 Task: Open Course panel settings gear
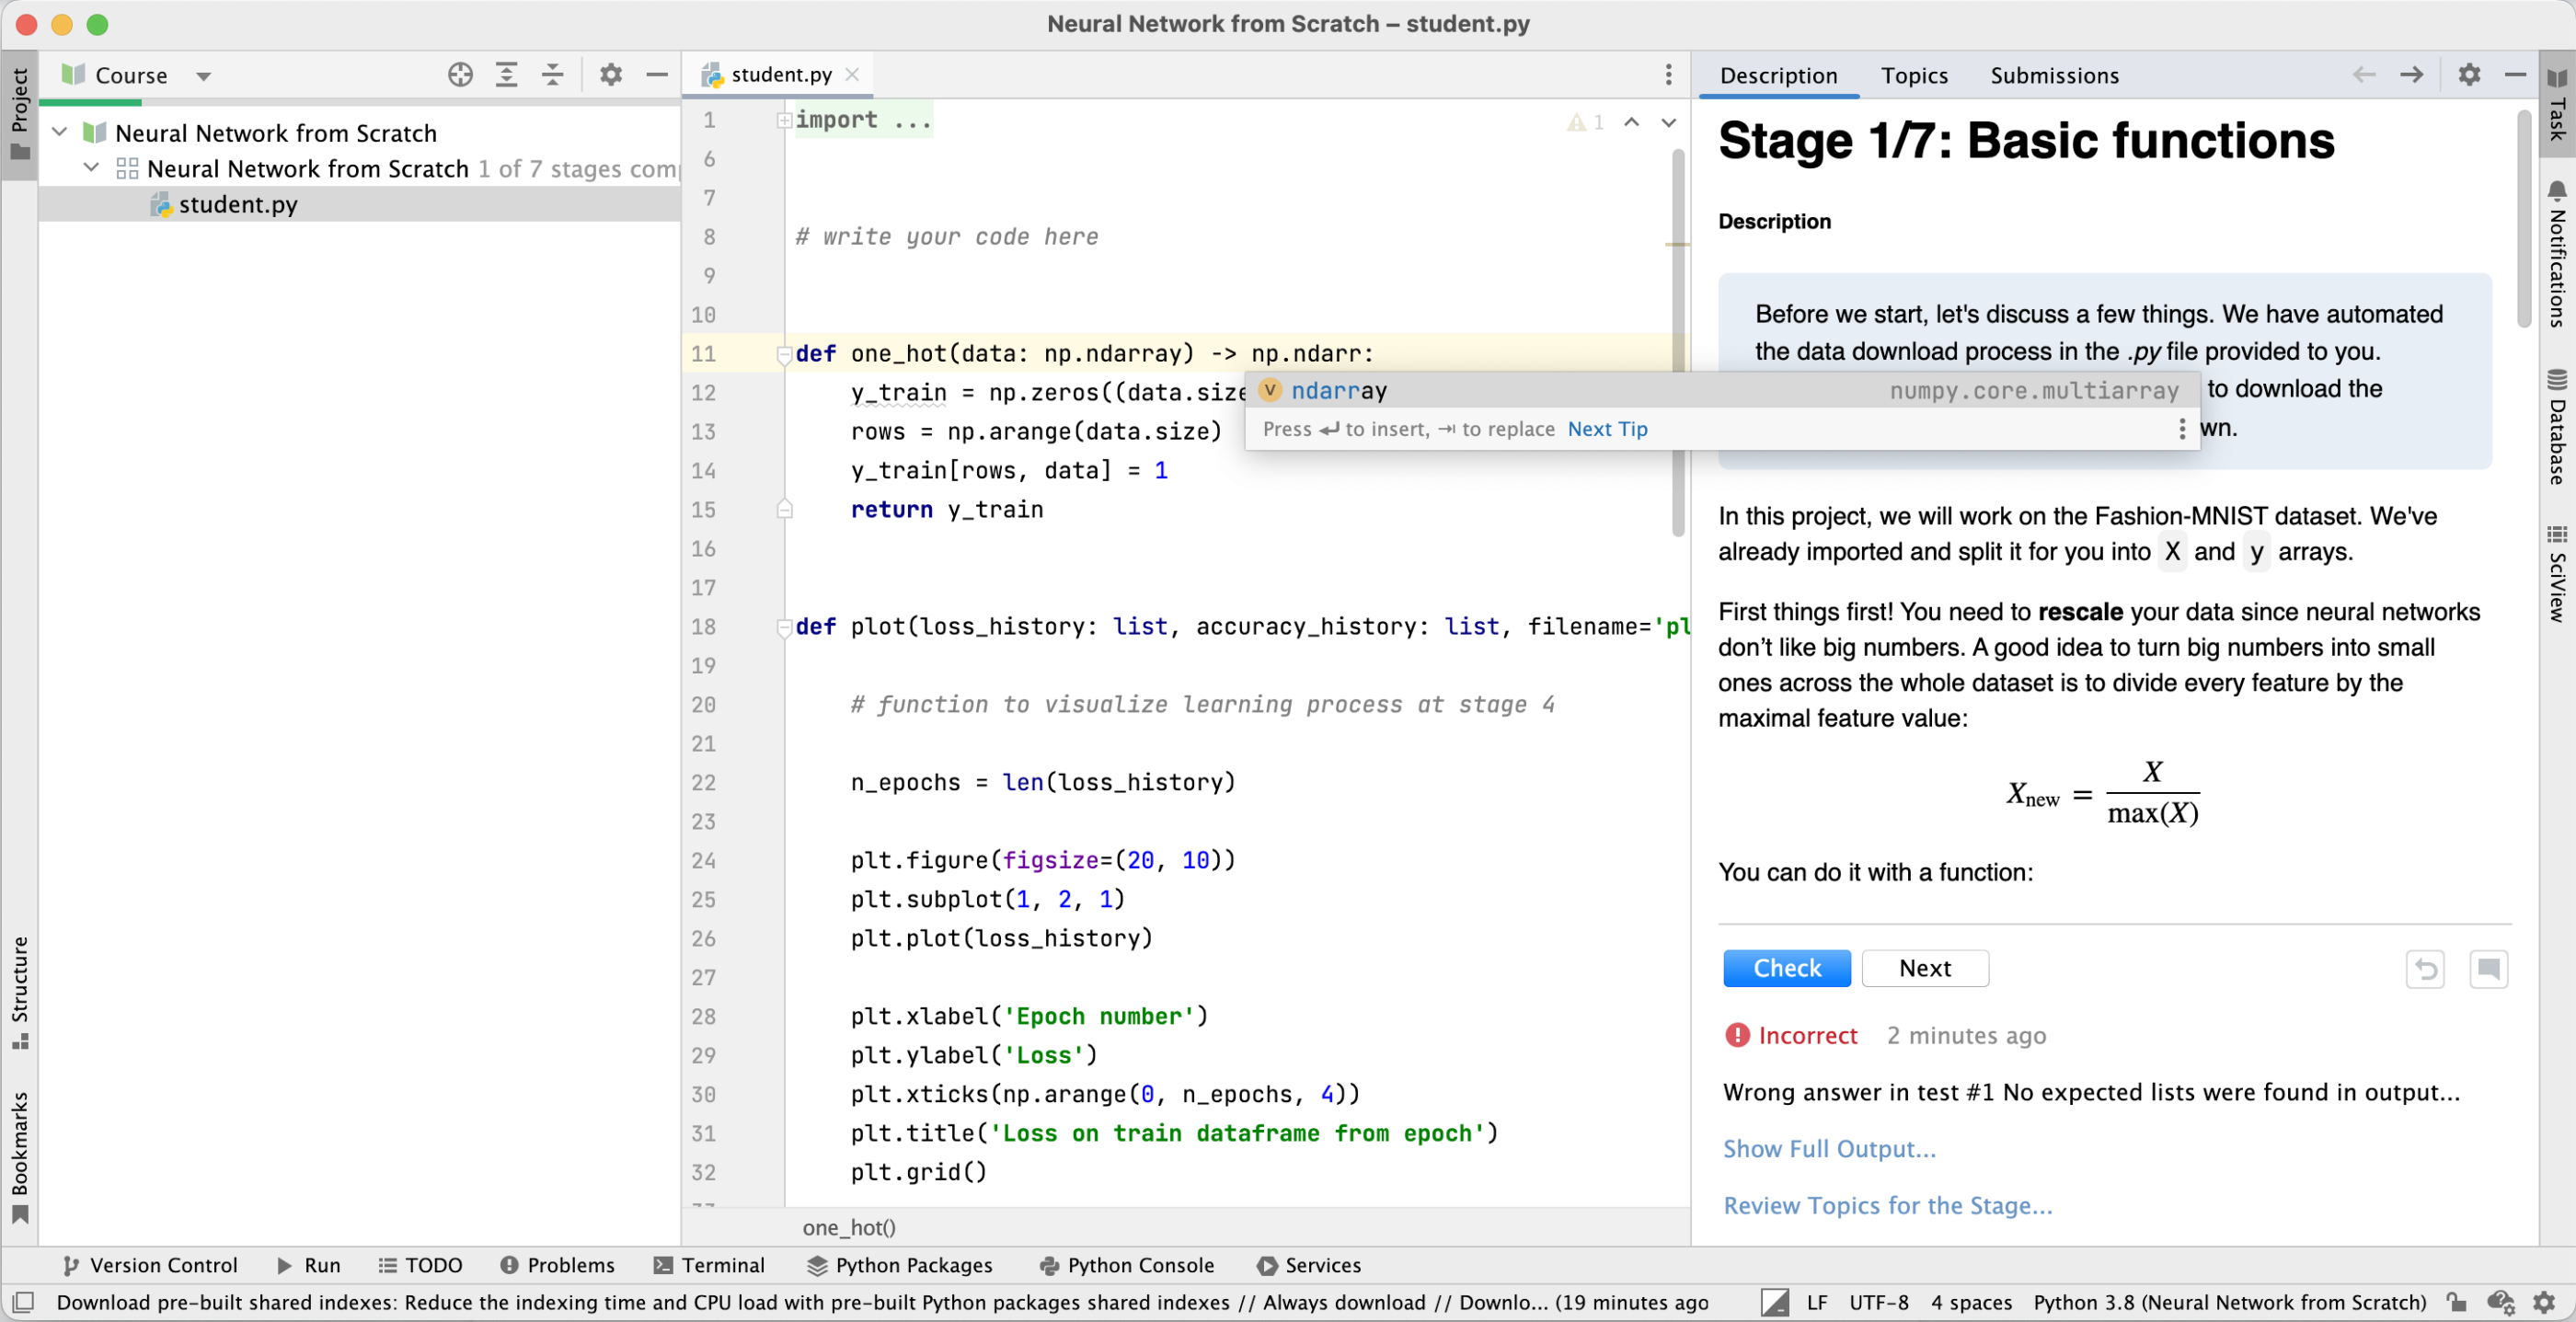click(611, 74)
